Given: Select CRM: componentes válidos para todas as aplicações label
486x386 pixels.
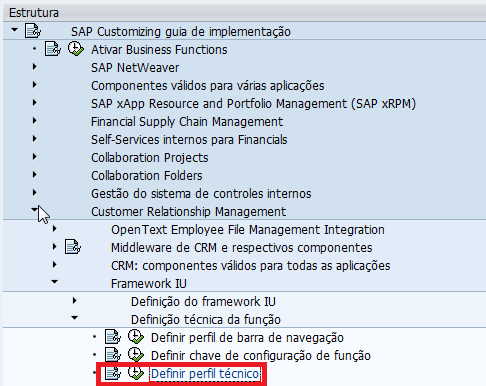Looking at the screenshot, I should point(251,266).
